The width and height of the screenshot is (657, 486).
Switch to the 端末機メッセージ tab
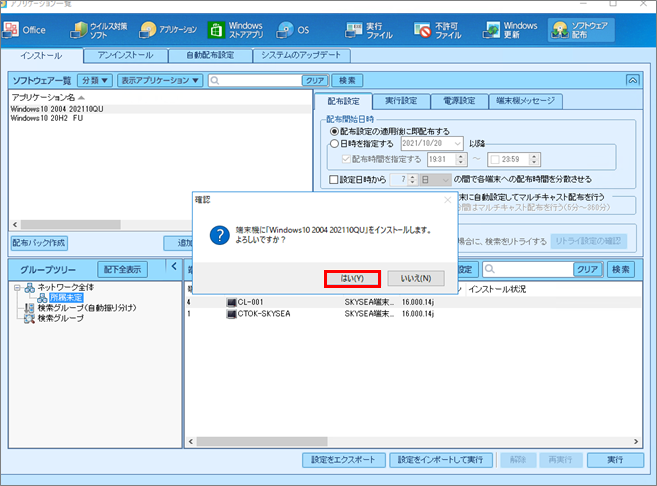525,101
